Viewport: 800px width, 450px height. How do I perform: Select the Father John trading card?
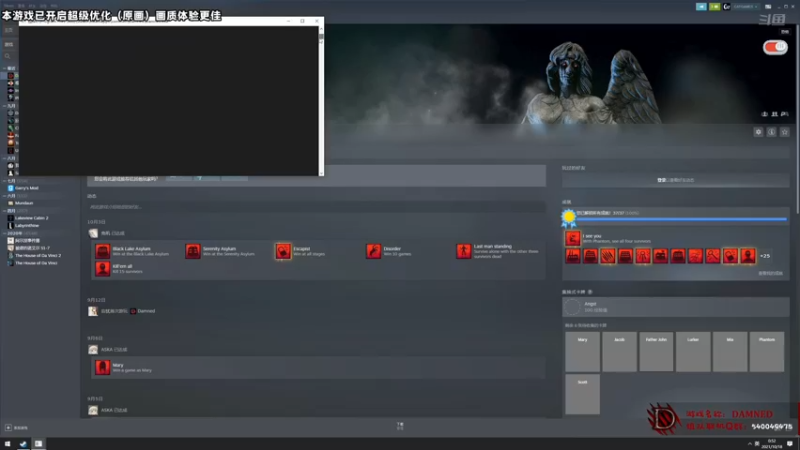tap(656, 352)
